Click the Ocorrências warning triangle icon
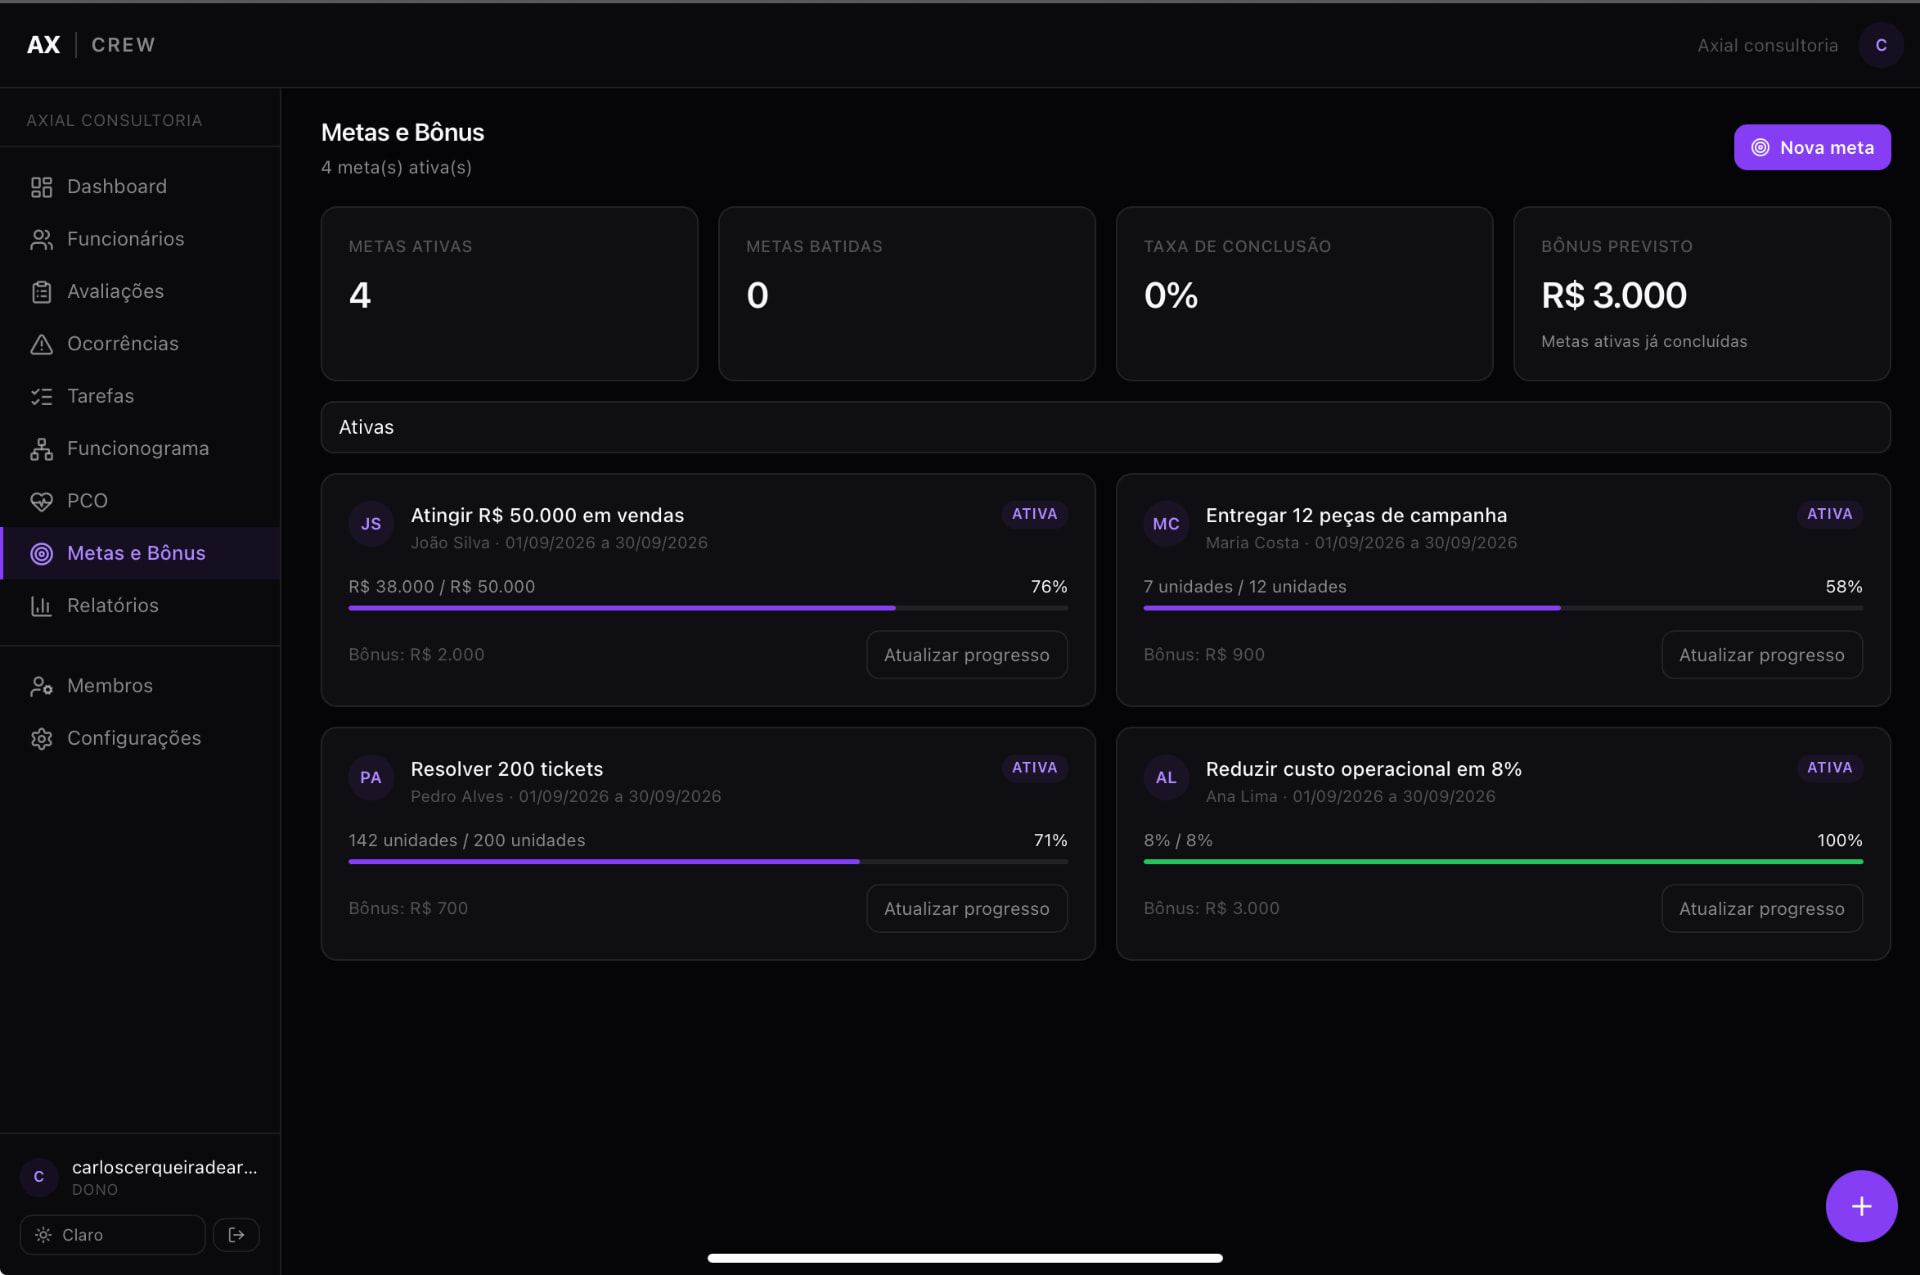The image size is (1920, 1275). (x=41, y=344)
